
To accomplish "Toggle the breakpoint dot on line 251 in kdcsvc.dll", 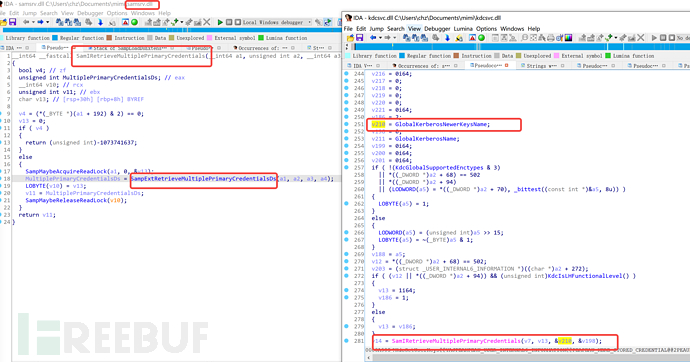I will tap(347, 124).
